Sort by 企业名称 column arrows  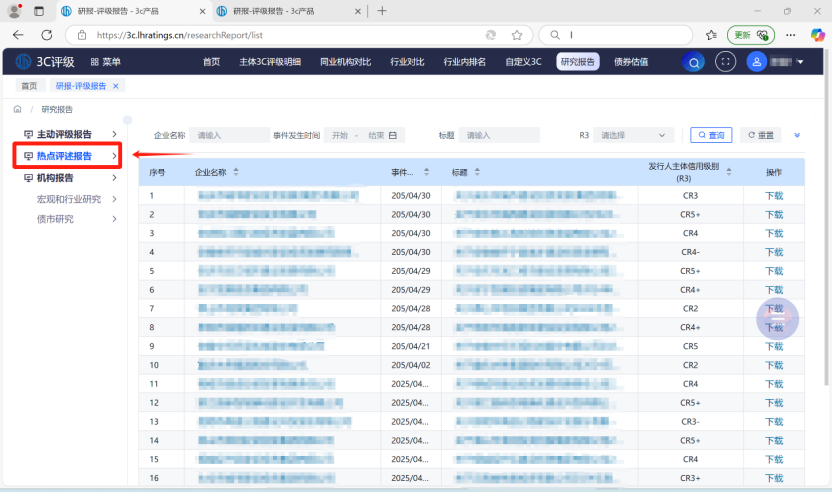[236, 172]
